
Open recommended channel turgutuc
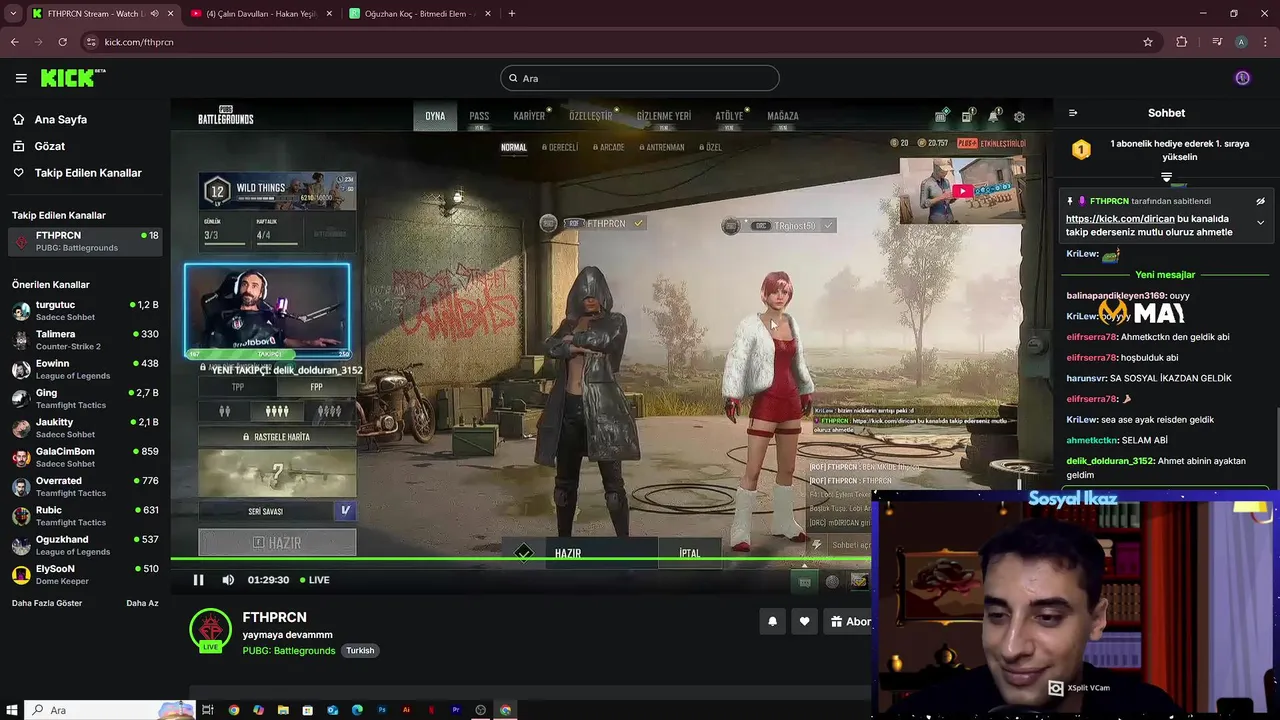(x=85, y=310)
